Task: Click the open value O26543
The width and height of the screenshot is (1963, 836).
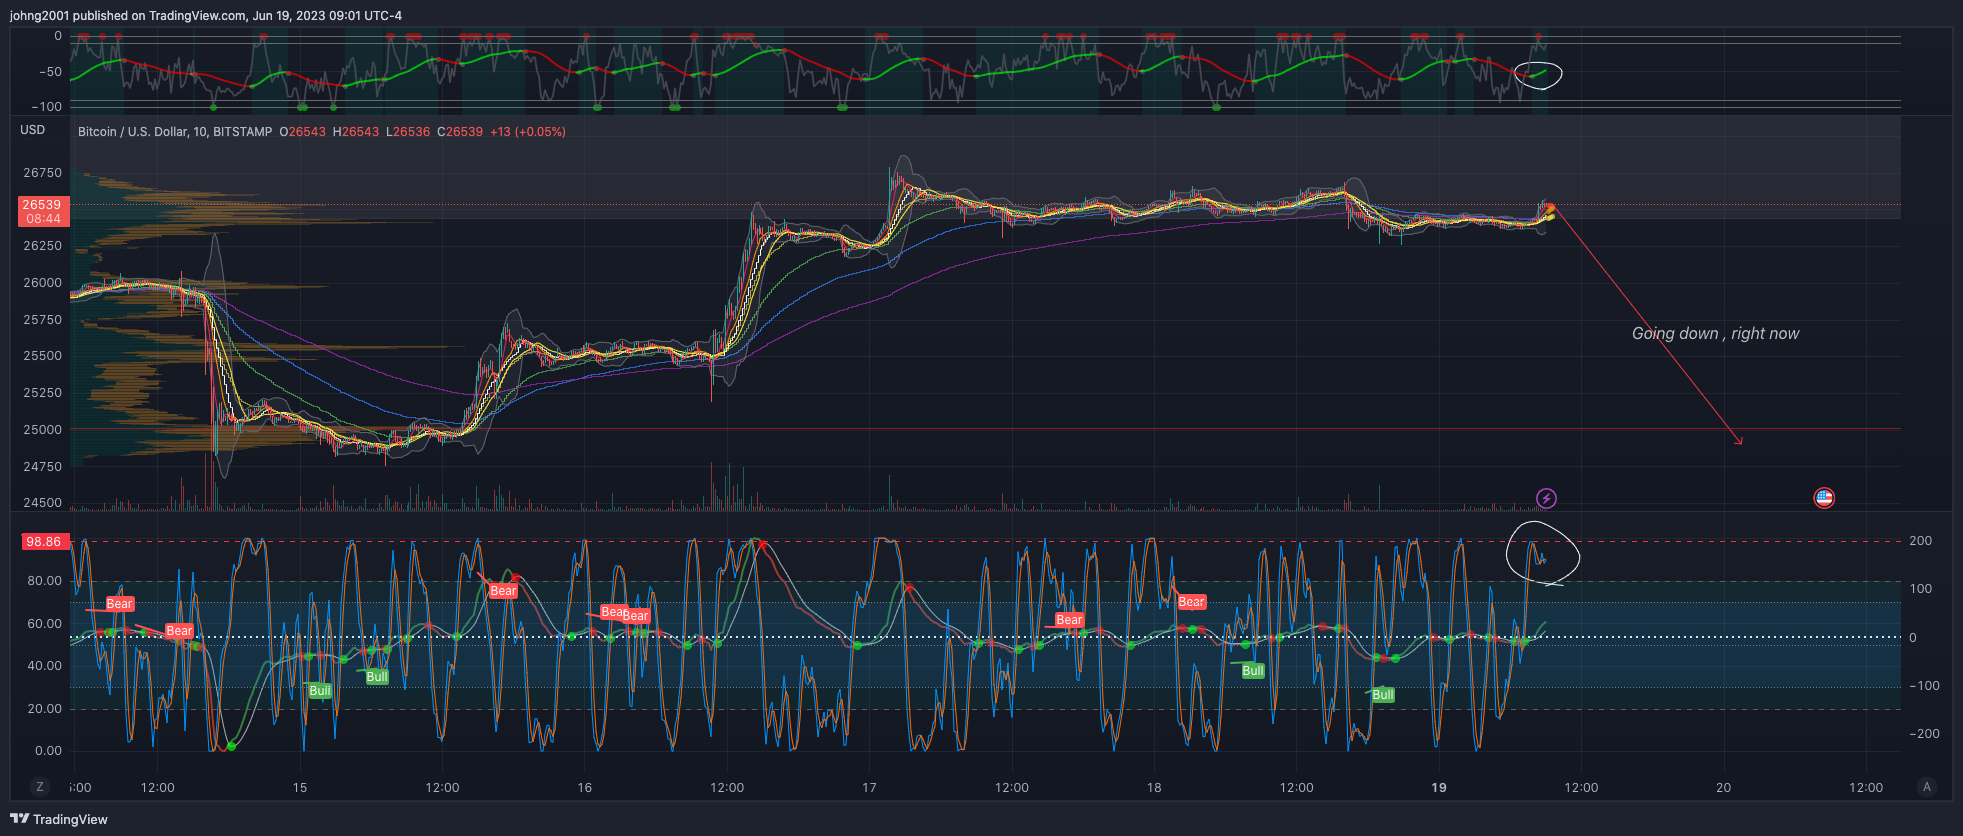Action: 303,132
